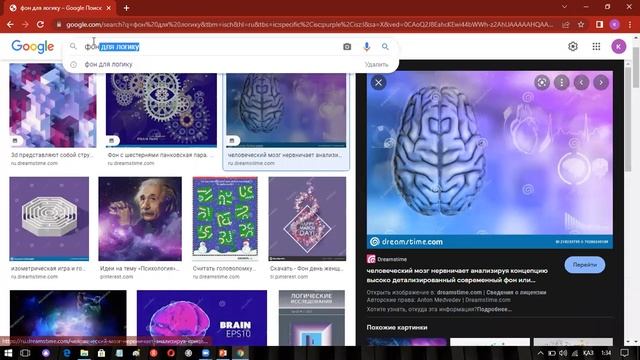Open Zoom from taskbar
The height and width of the screenshot is (360, 640).
[206, 353]
